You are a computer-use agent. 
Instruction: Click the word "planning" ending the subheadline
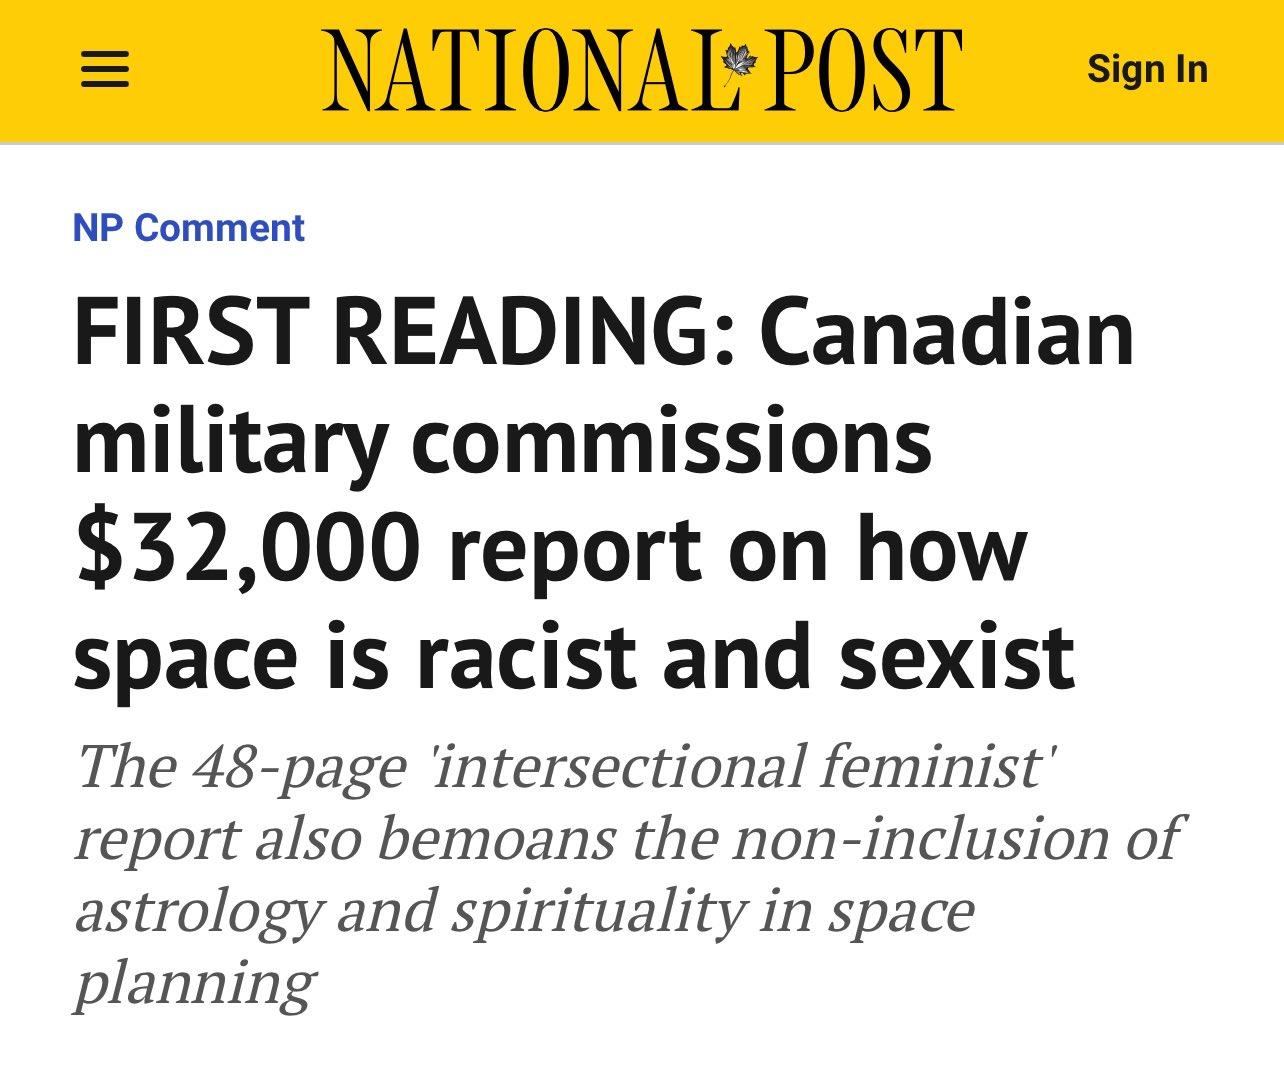click(195, 984)
